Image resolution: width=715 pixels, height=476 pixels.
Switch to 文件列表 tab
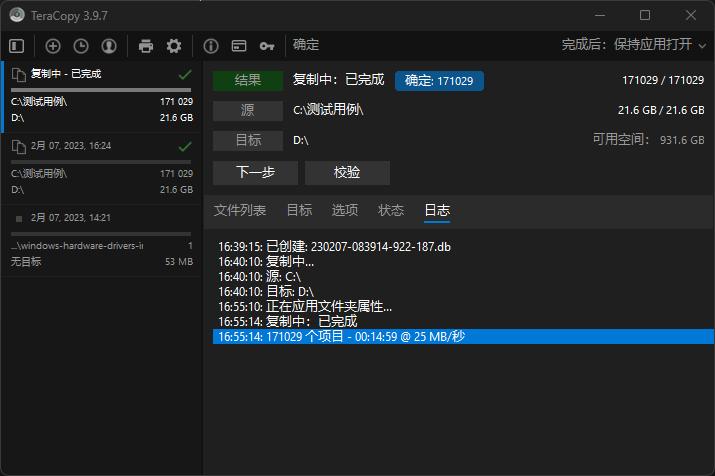[x=240, y=210]
